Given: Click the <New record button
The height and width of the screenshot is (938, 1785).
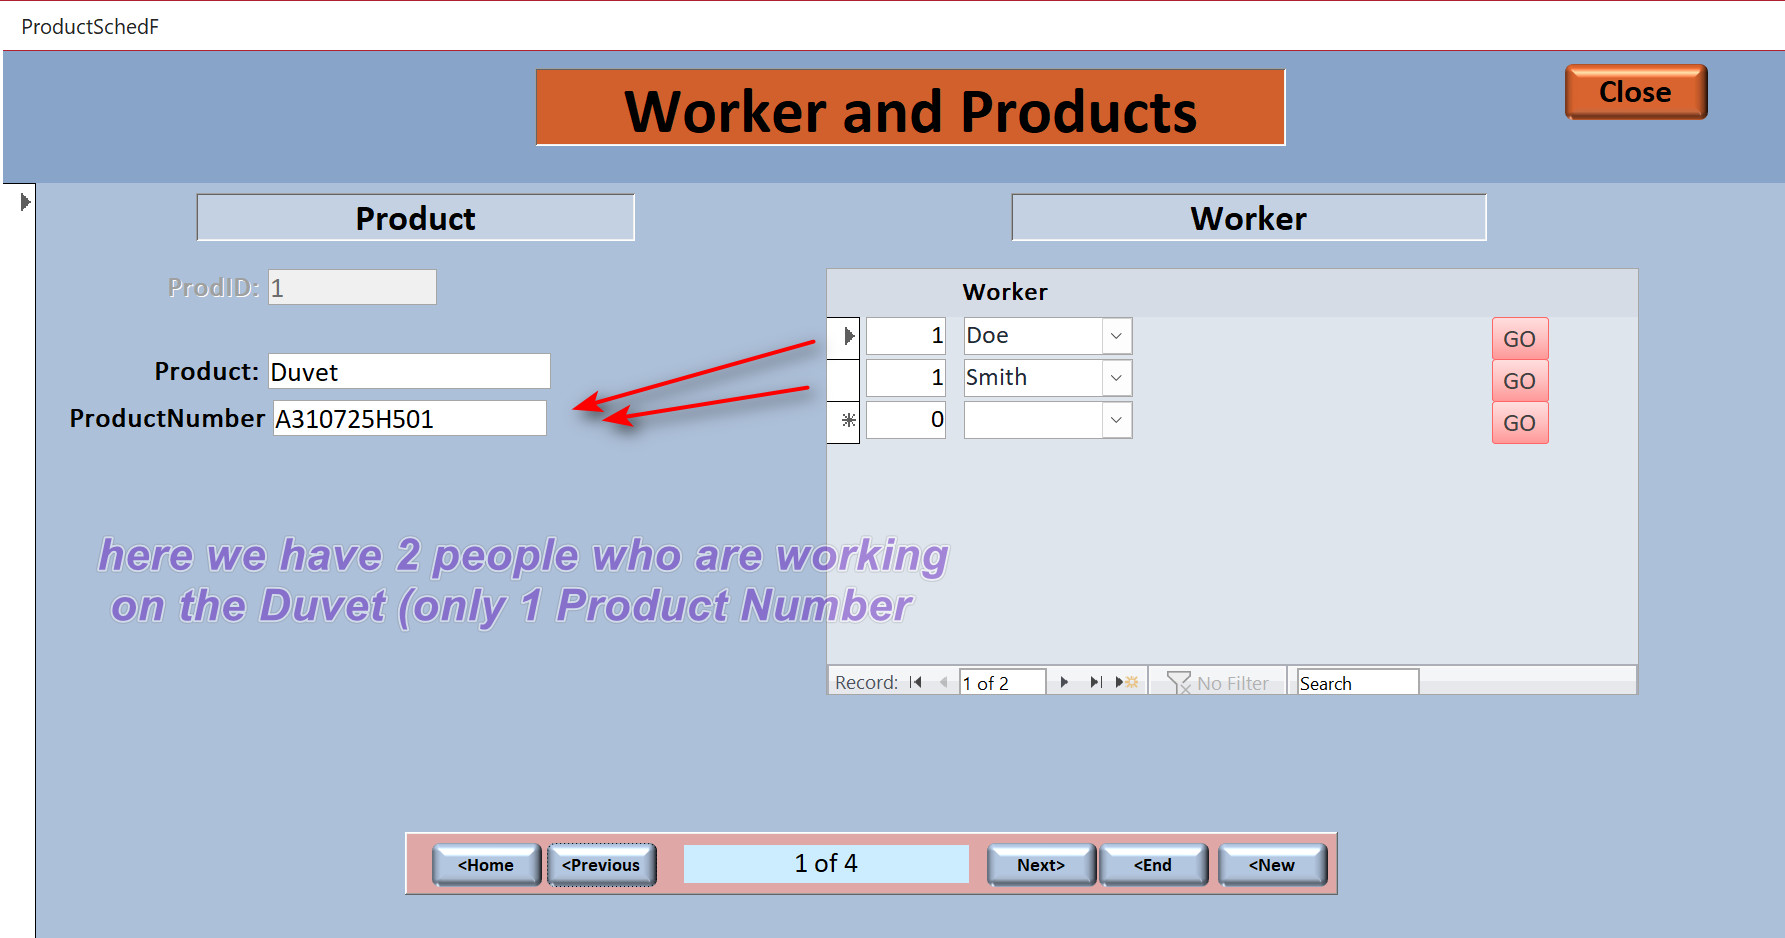Looking at the screenshot, I should [1272, 865].
